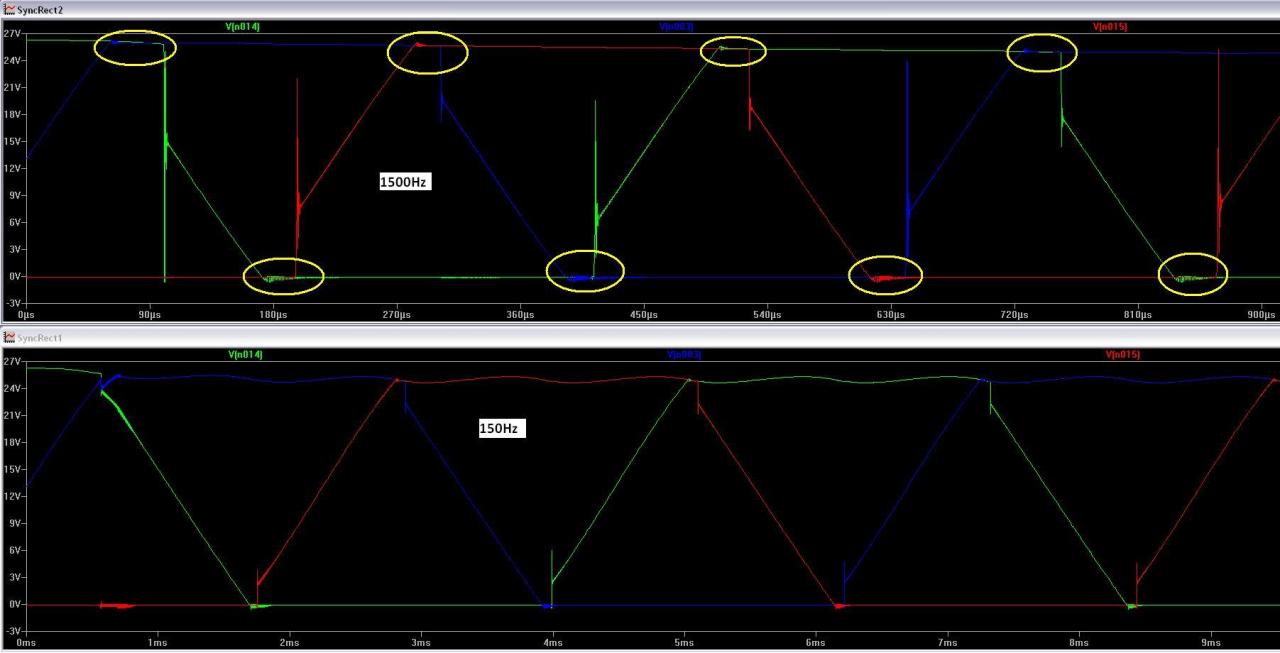Click the -3V axis label in SyncRect1
The image size is (1280, 653).
12,632
